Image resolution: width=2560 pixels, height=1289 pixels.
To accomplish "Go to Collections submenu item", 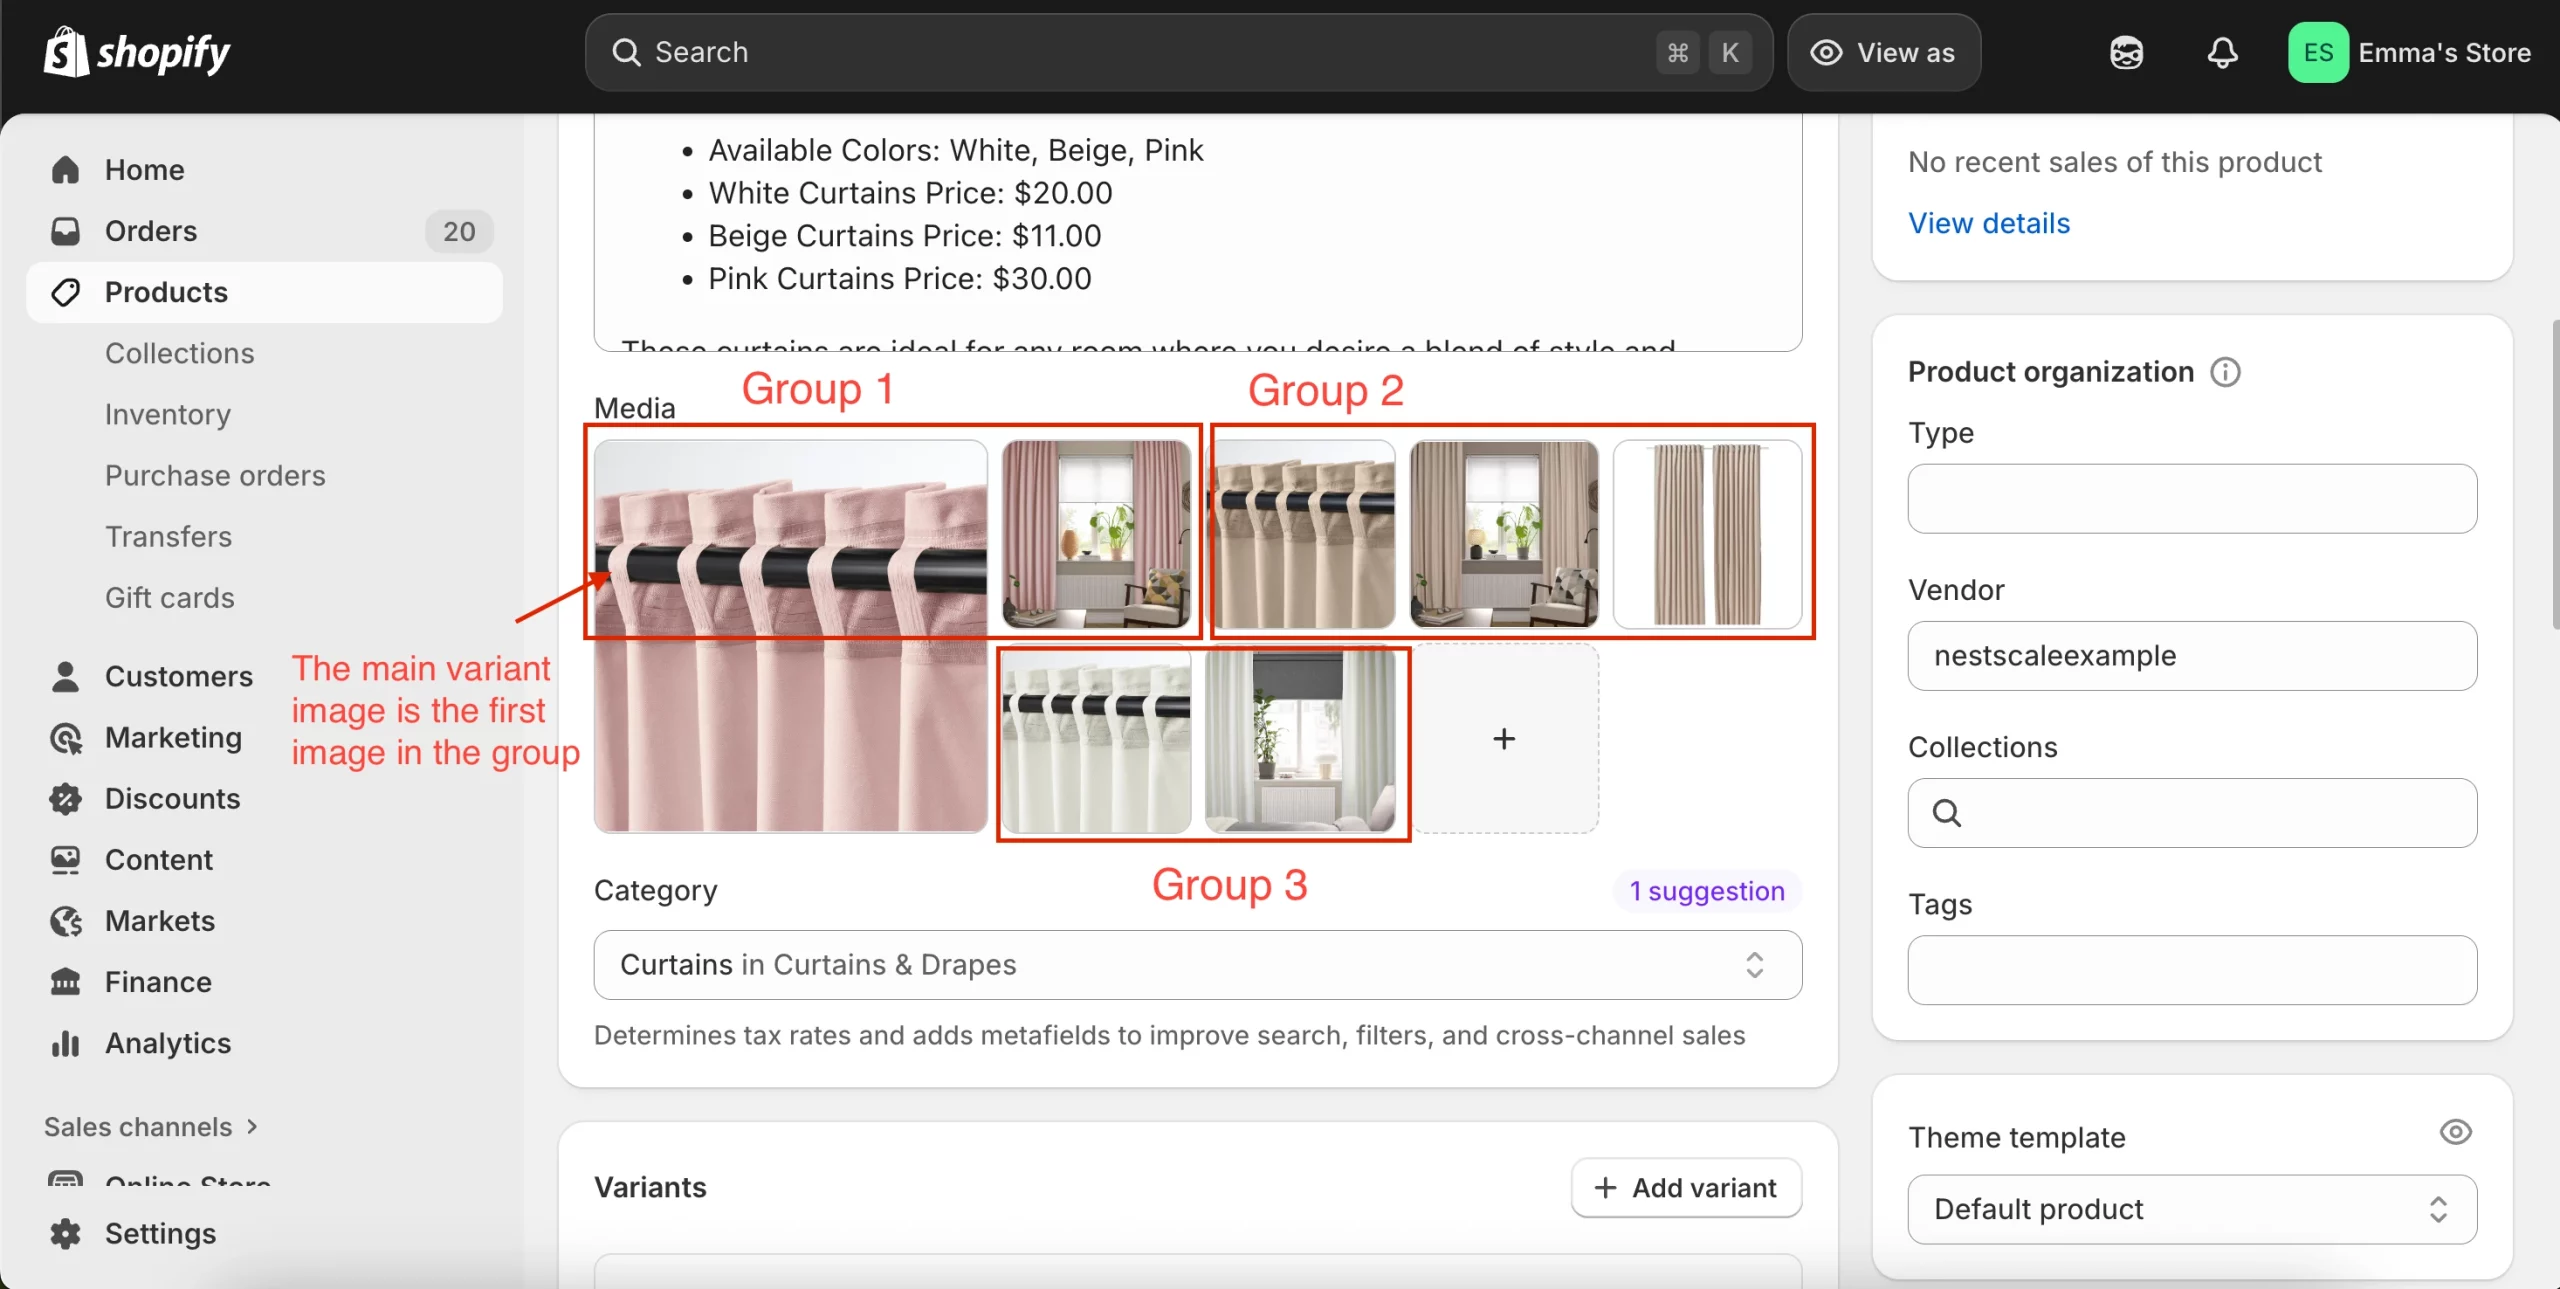I will click(180, 353).
